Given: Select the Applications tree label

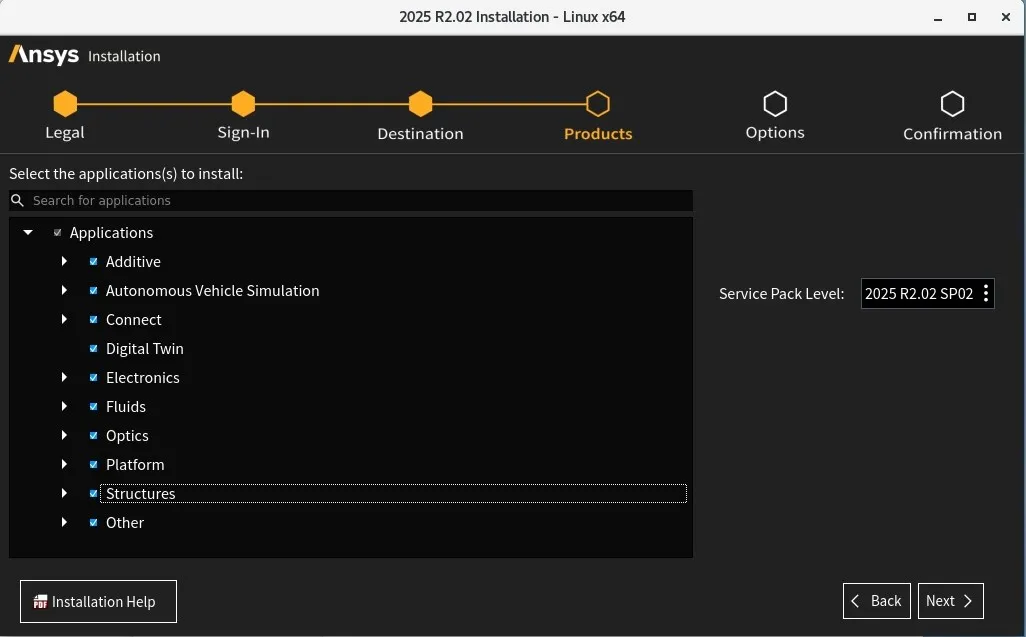Looking at the screenshot, I should (111, 233).
